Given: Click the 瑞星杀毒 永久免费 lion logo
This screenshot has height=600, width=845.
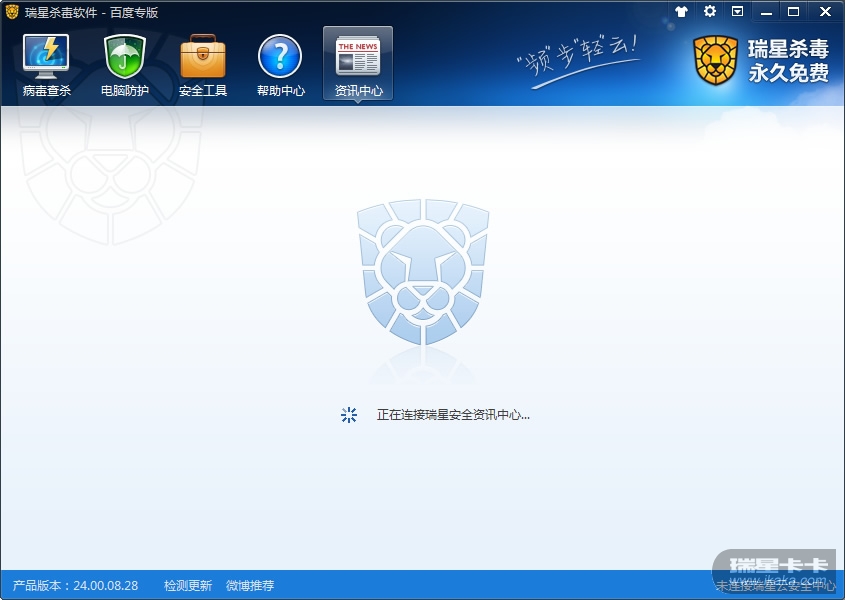Looking at the screenshot, I should coord(761,60).
